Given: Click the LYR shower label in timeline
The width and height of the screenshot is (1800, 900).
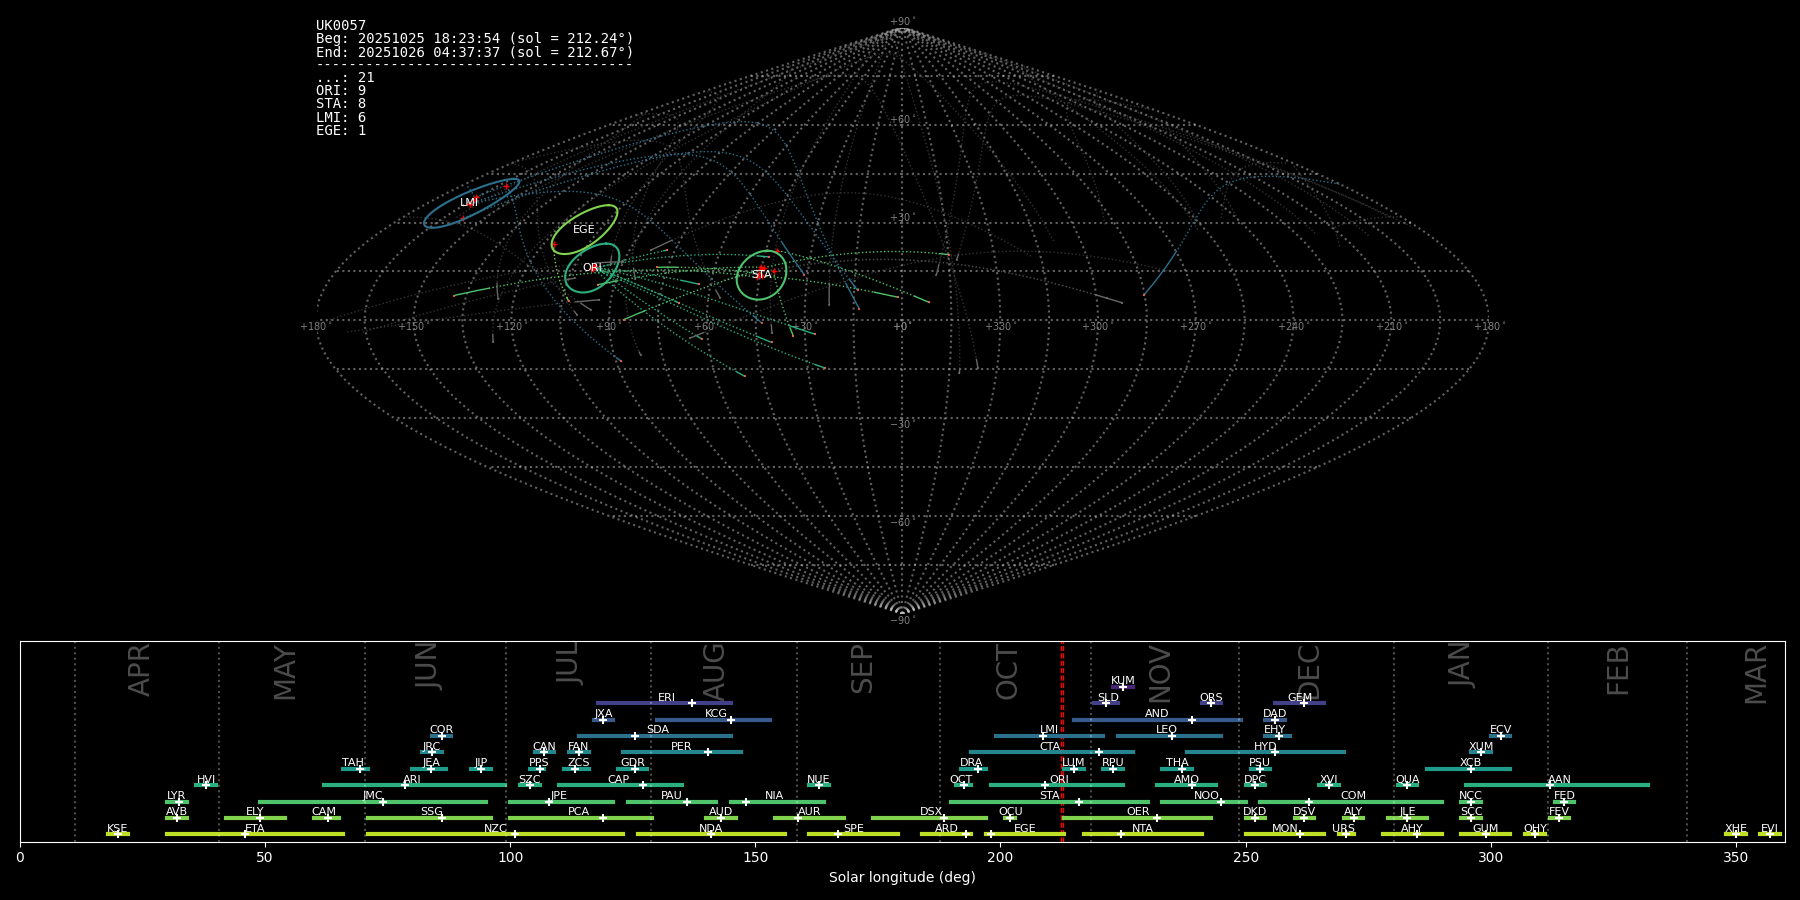Looking at the screenshot, I should pyautogui.click(x=176, y=796).
